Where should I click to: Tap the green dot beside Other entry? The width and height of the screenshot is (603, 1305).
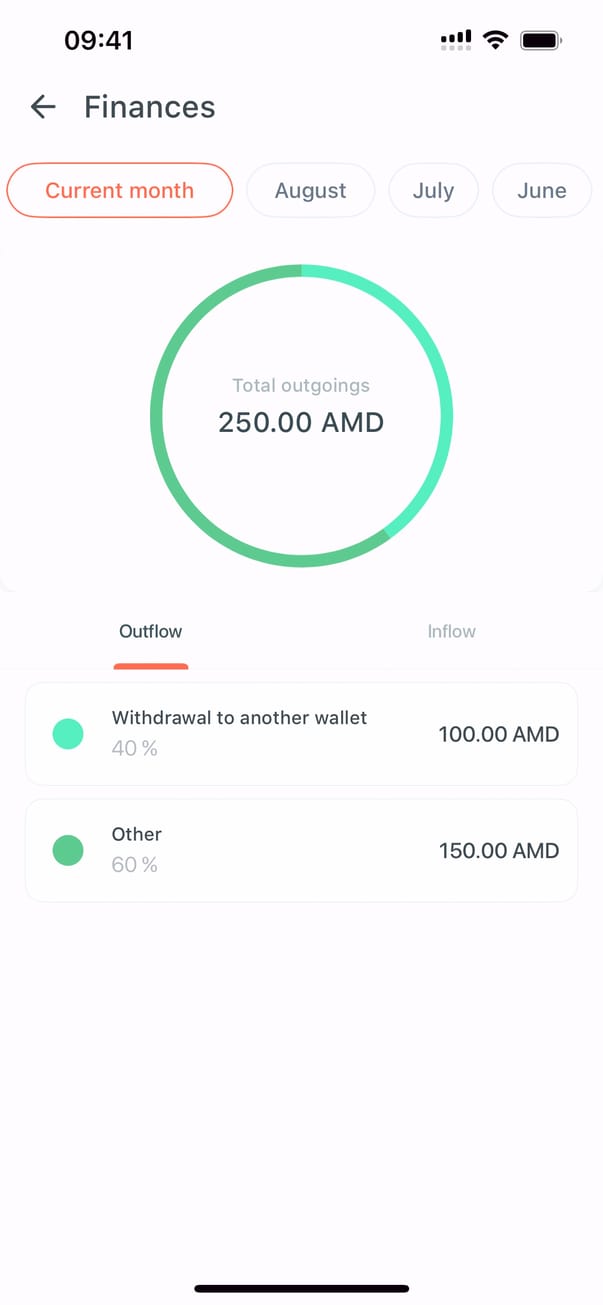[x=68, y=851]
